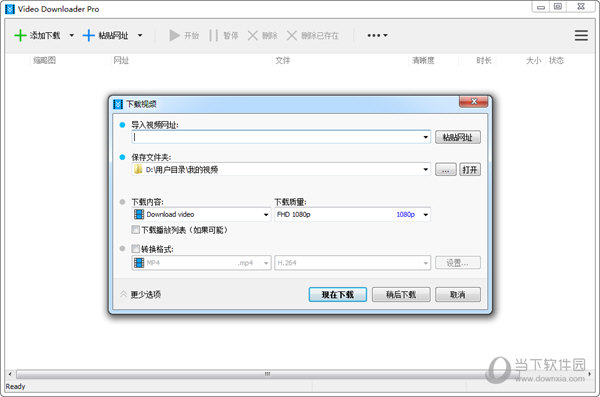
Task: Click the MP4 format film icon
Action: [139, 263]
